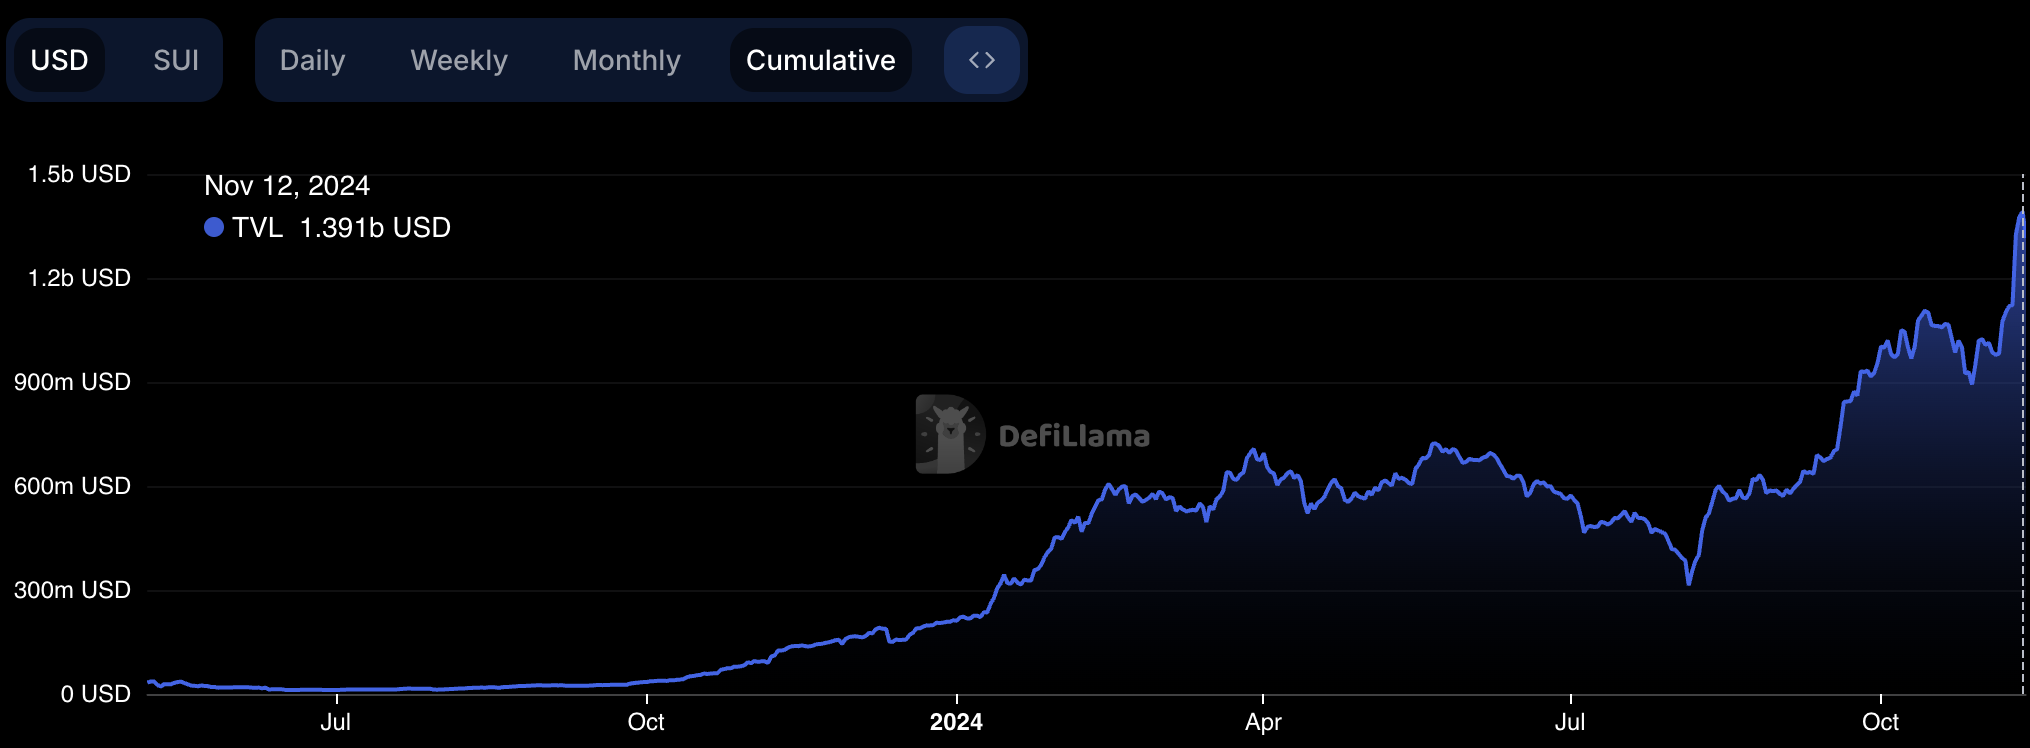Click the 1.391b USD TVL value
This screenshot has width=2030, height=748.
pyautogui.click(x=375, y=228)
